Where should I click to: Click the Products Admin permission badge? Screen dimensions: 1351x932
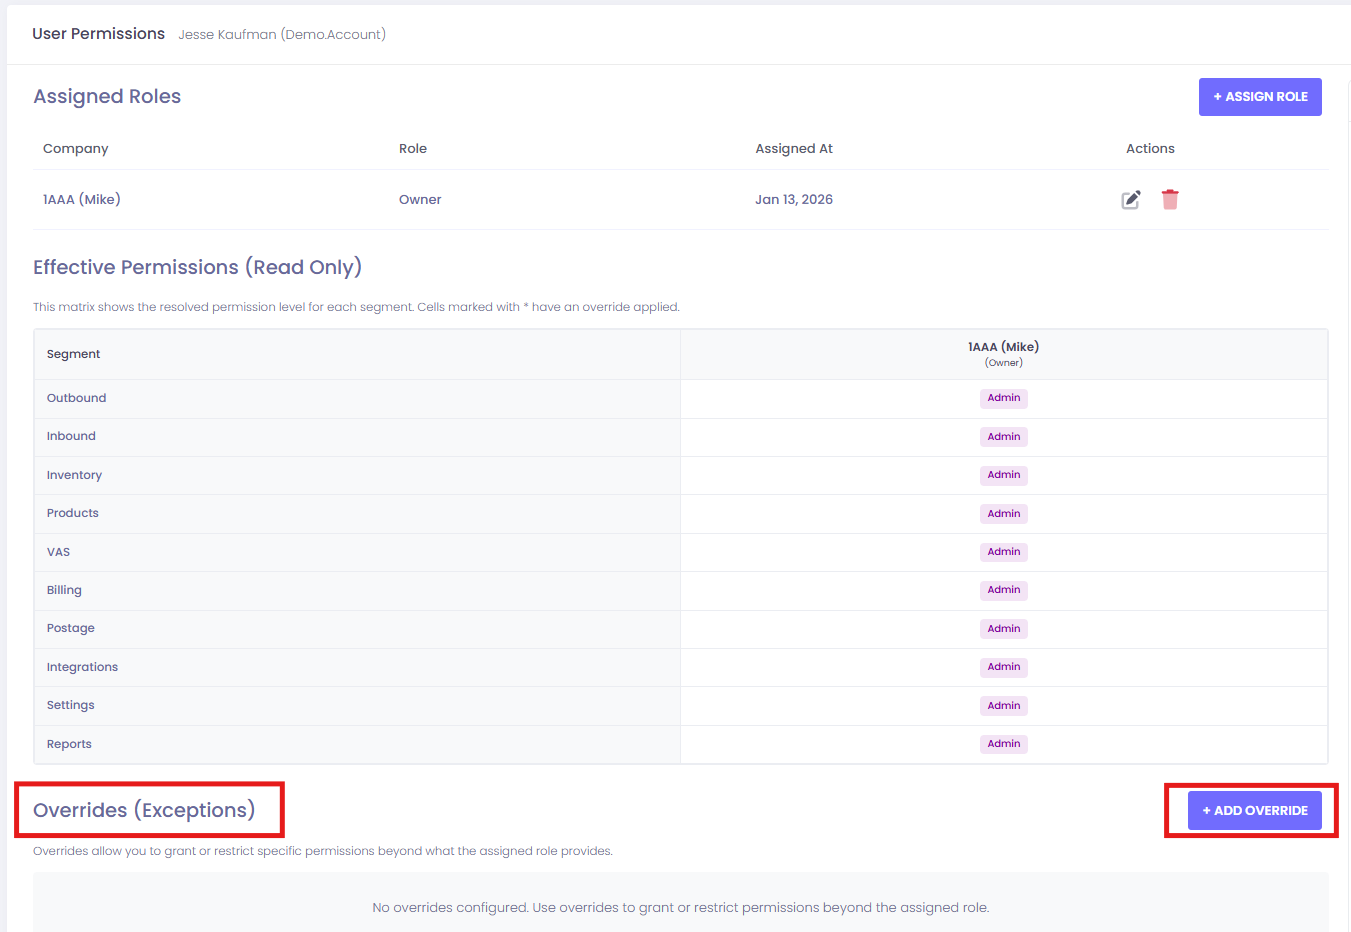pyautogui.click(x=1003, y=514)
